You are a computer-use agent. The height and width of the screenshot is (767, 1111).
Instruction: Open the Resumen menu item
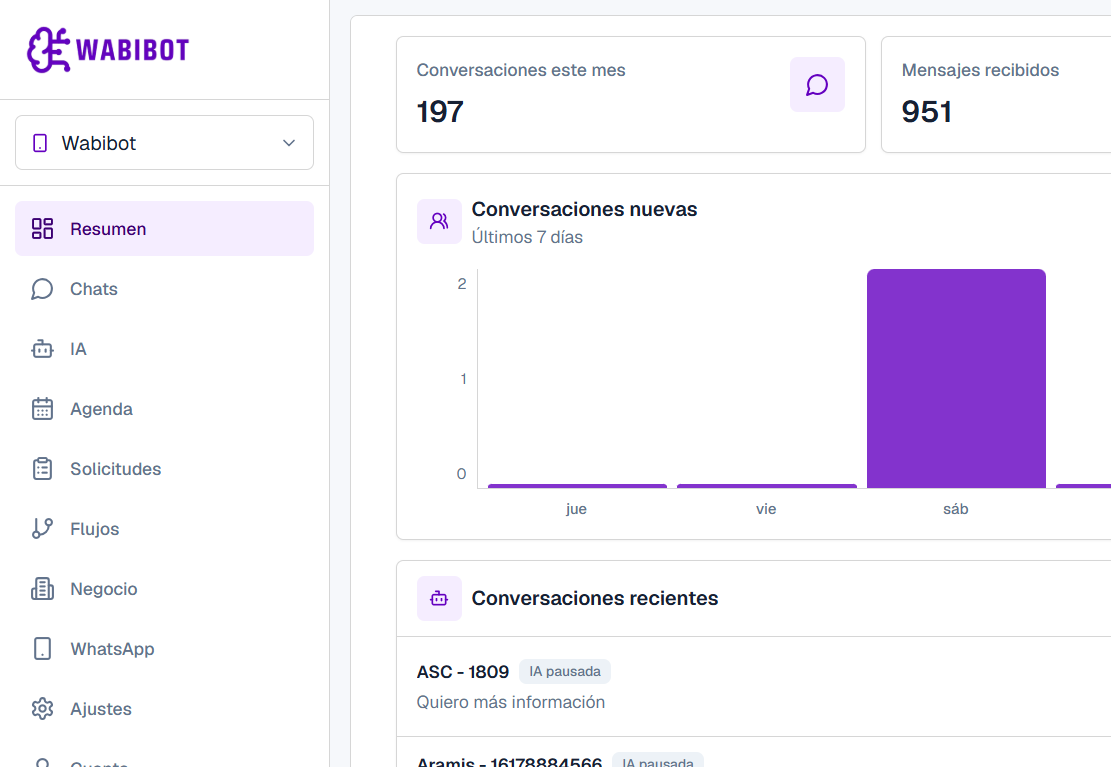[164, 228]
